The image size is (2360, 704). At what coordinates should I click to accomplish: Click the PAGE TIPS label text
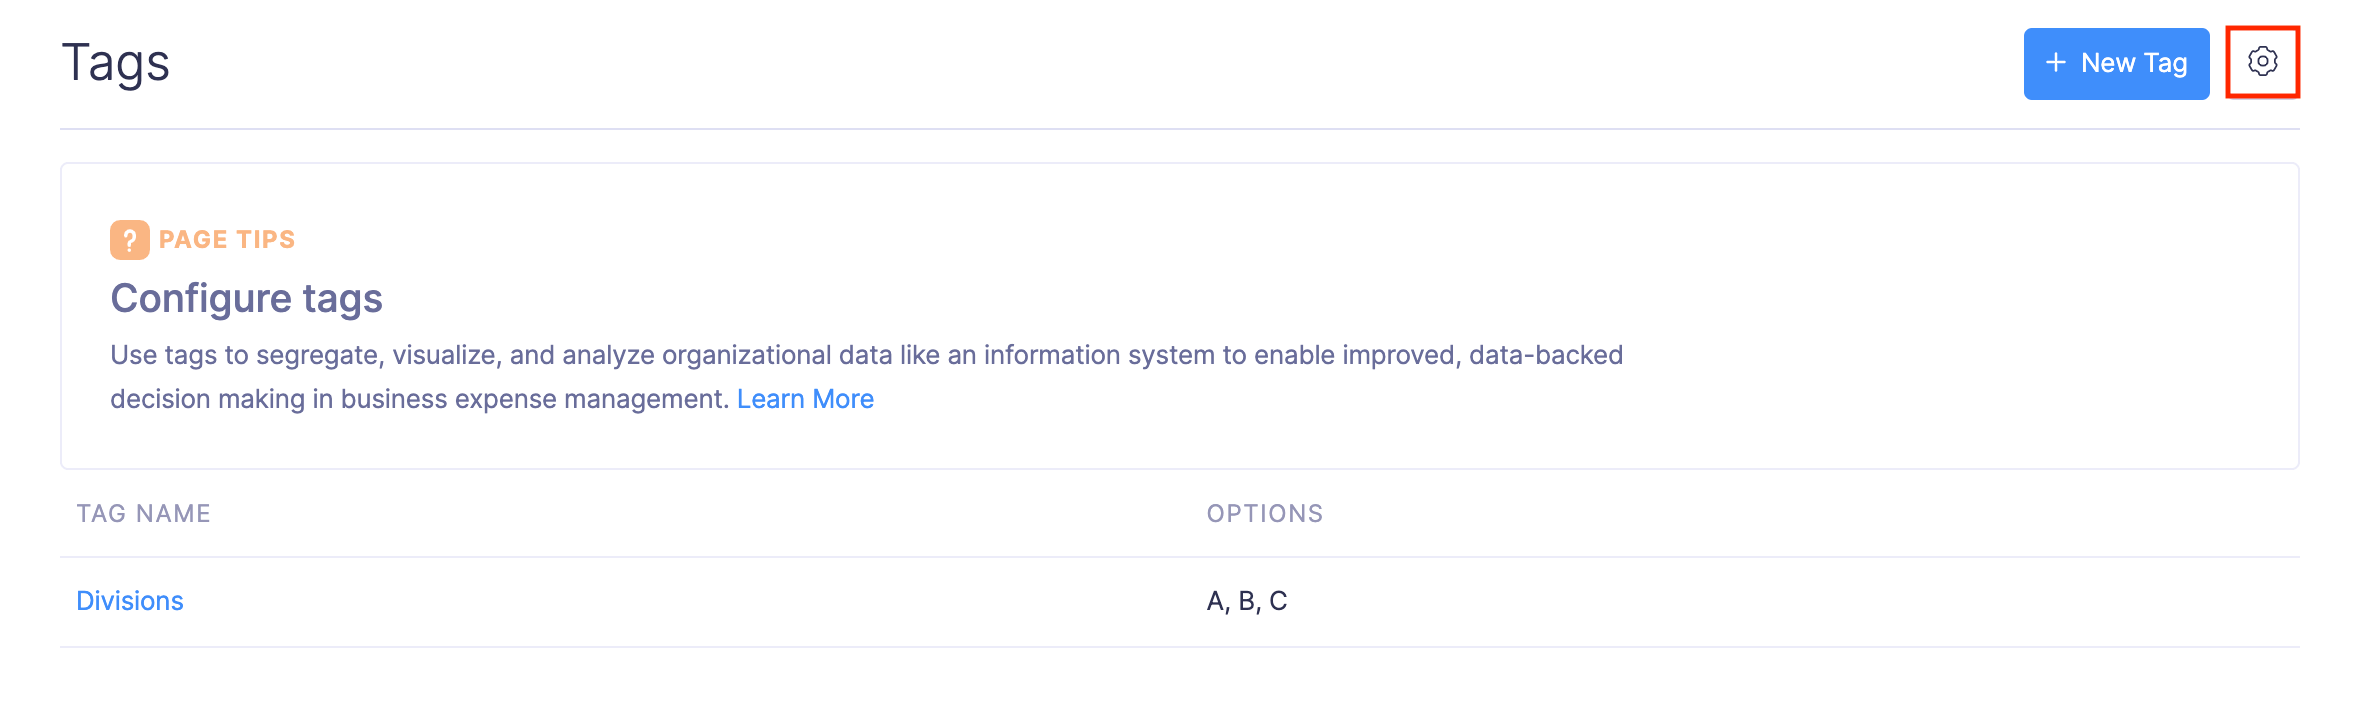point(227,240)
